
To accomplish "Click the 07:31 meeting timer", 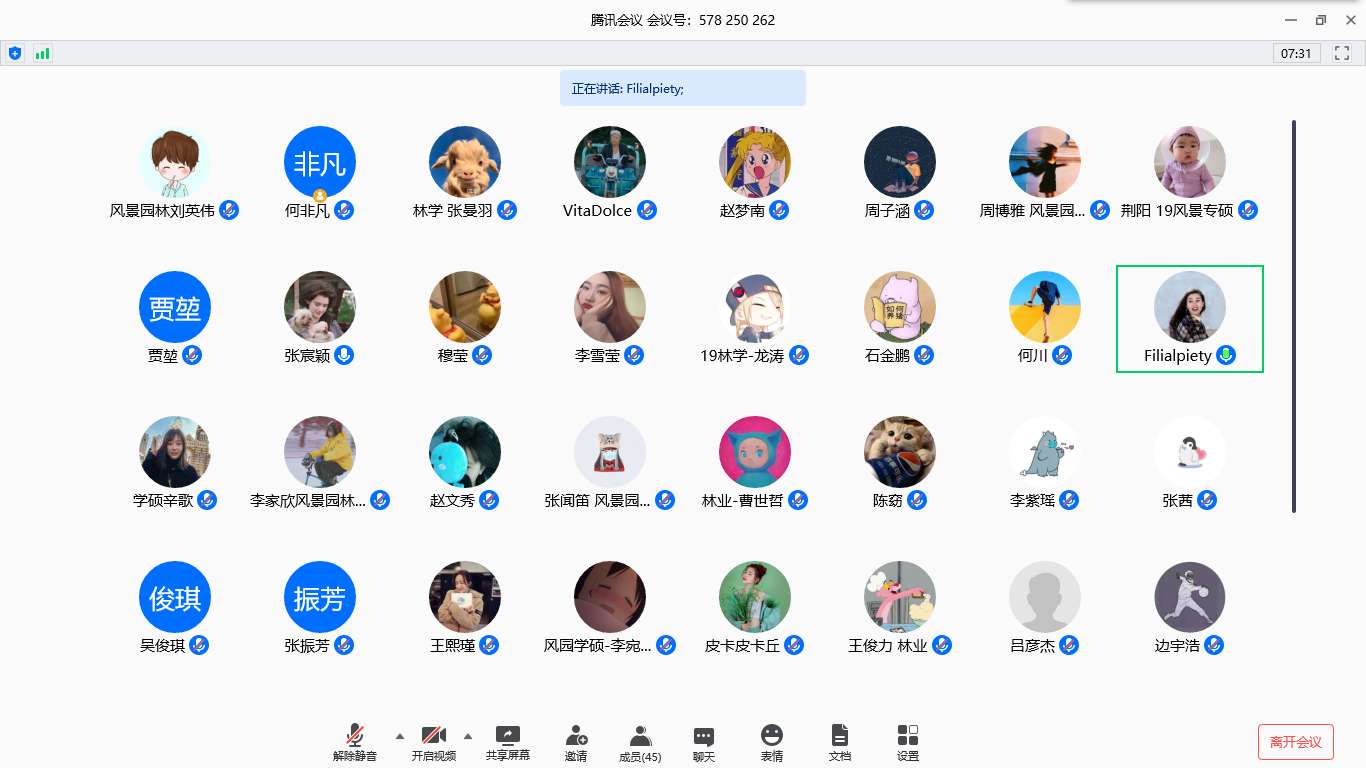I will [x=1296, y=53].
